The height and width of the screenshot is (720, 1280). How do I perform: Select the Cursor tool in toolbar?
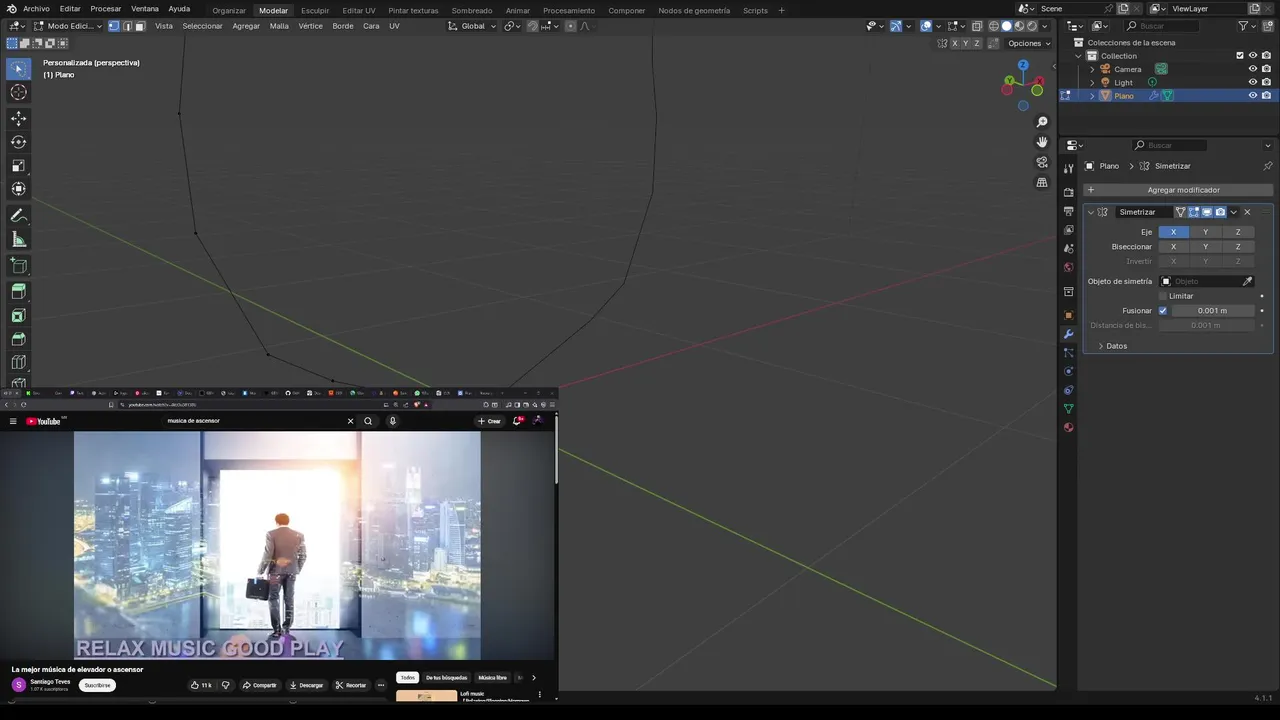[x=18, y=92]
